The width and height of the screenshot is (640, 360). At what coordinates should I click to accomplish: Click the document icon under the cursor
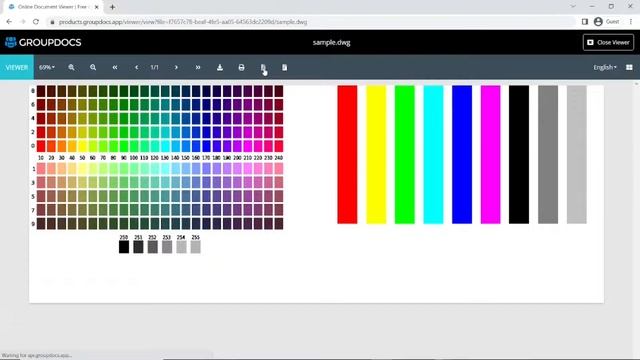tap(263, 67)
